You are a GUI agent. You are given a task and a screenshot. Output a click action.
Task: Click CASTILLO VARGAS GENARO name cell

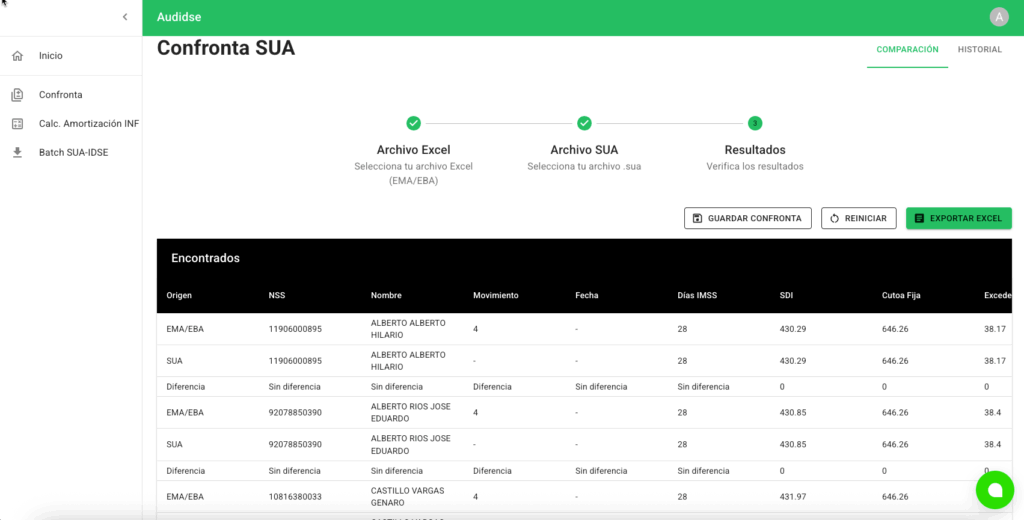(x=408, y=496)
